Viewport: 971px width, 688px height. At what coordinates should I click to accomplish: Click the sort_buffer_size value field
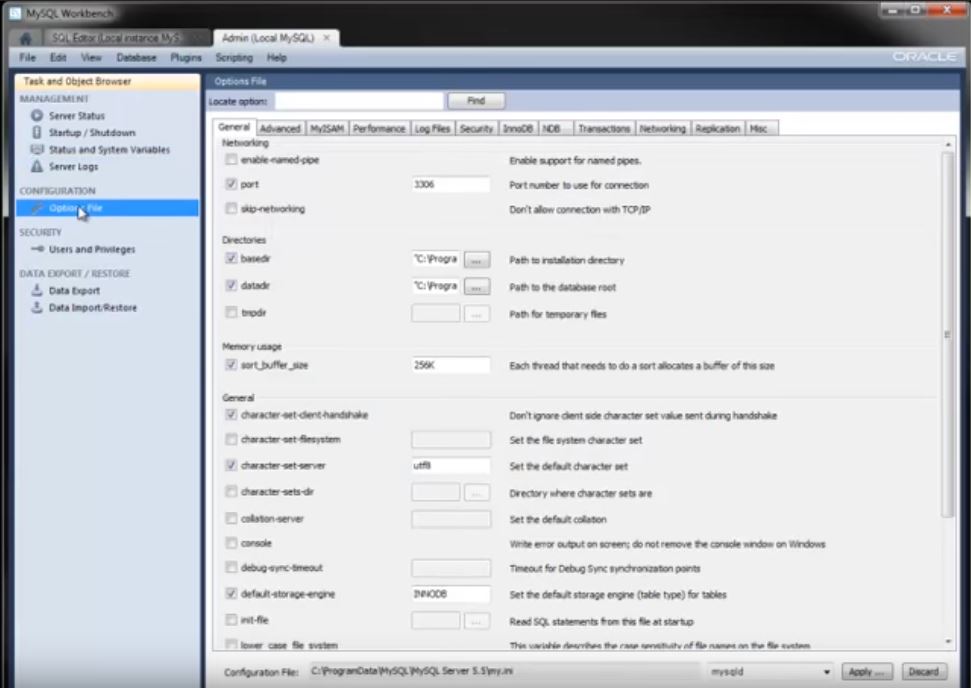tap(450, 365)
